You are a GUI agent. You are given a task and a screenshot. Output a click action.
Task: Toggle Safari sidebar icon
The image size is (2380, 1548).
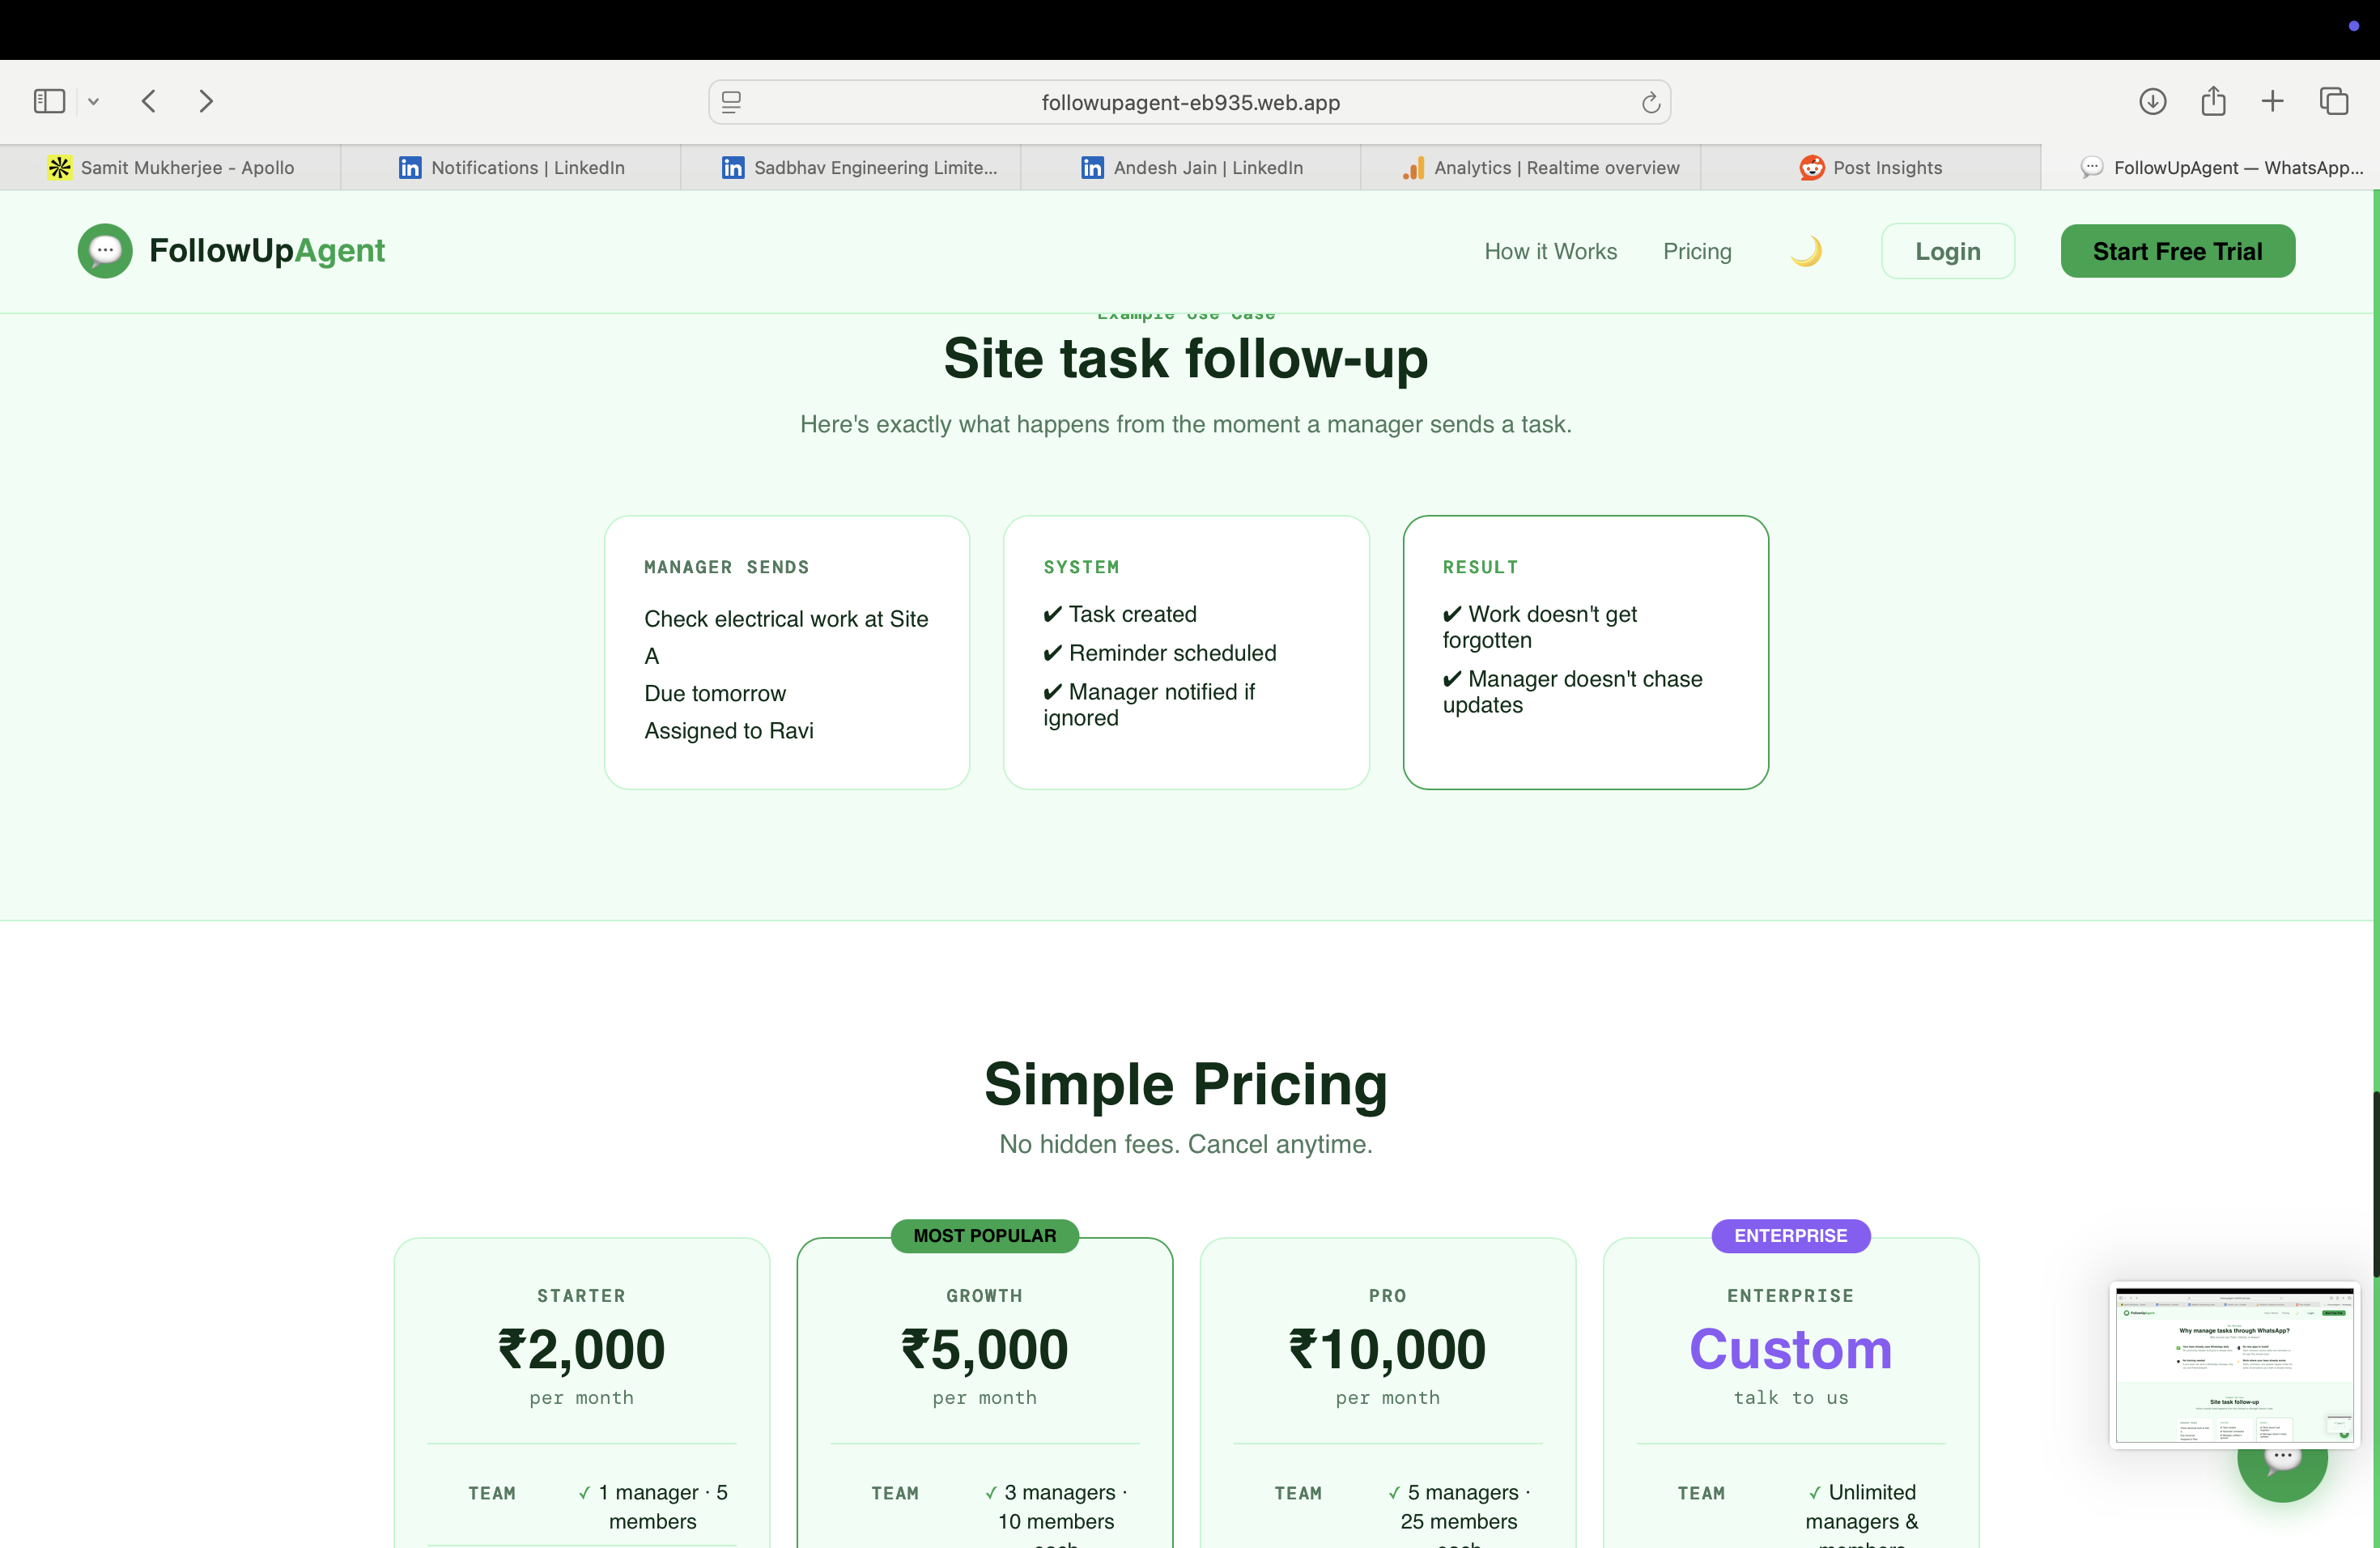pyautogui.click(x=49, y=101)
